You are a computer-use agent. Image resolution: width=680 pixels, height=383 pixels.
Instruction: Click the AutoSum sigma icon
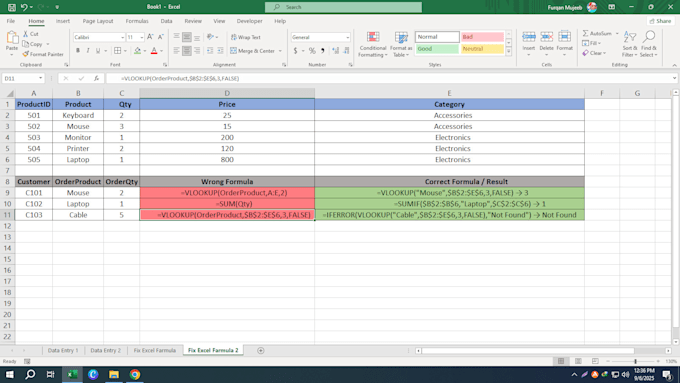coord(585,33)
